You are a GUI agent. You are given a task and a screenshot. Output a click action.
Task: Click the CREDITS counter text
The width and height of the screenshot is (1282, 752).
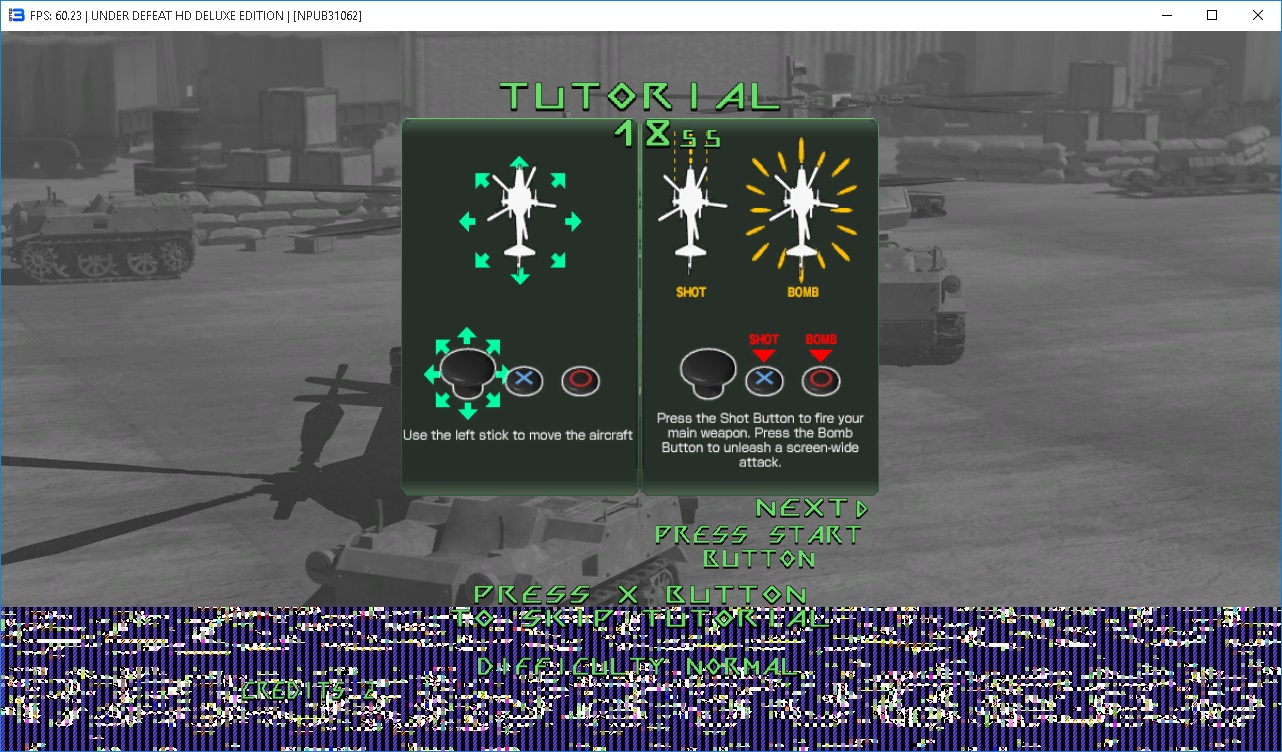tap(308, 690)
